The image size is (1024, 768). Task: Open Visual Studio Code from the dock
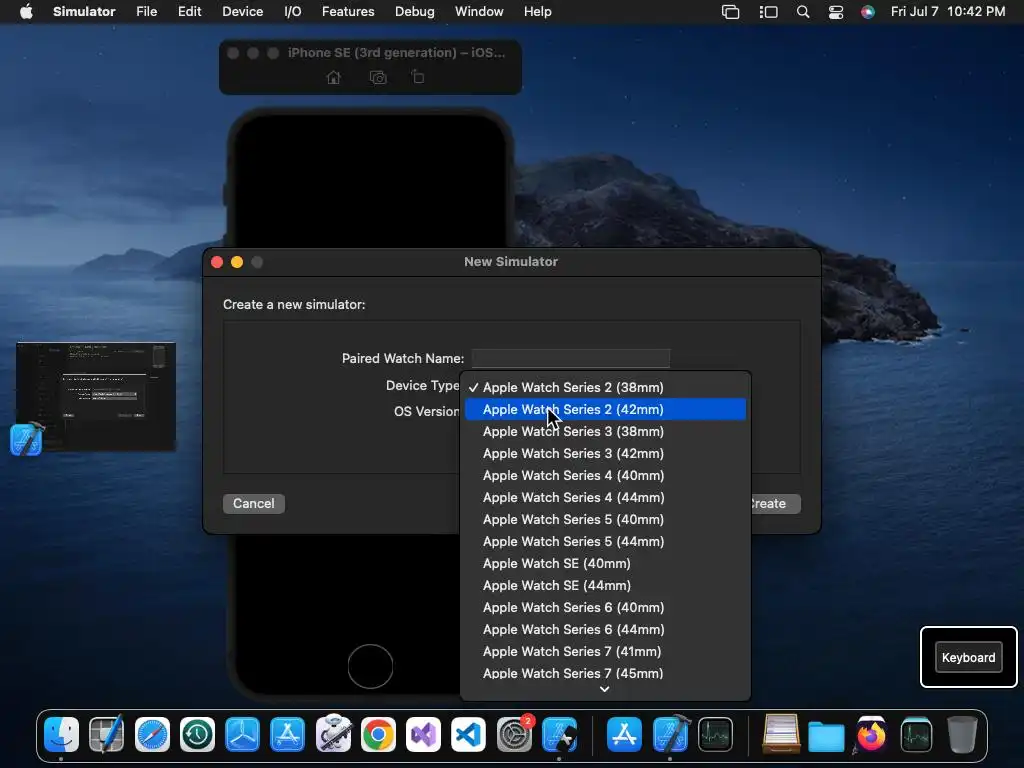[468, 734]
